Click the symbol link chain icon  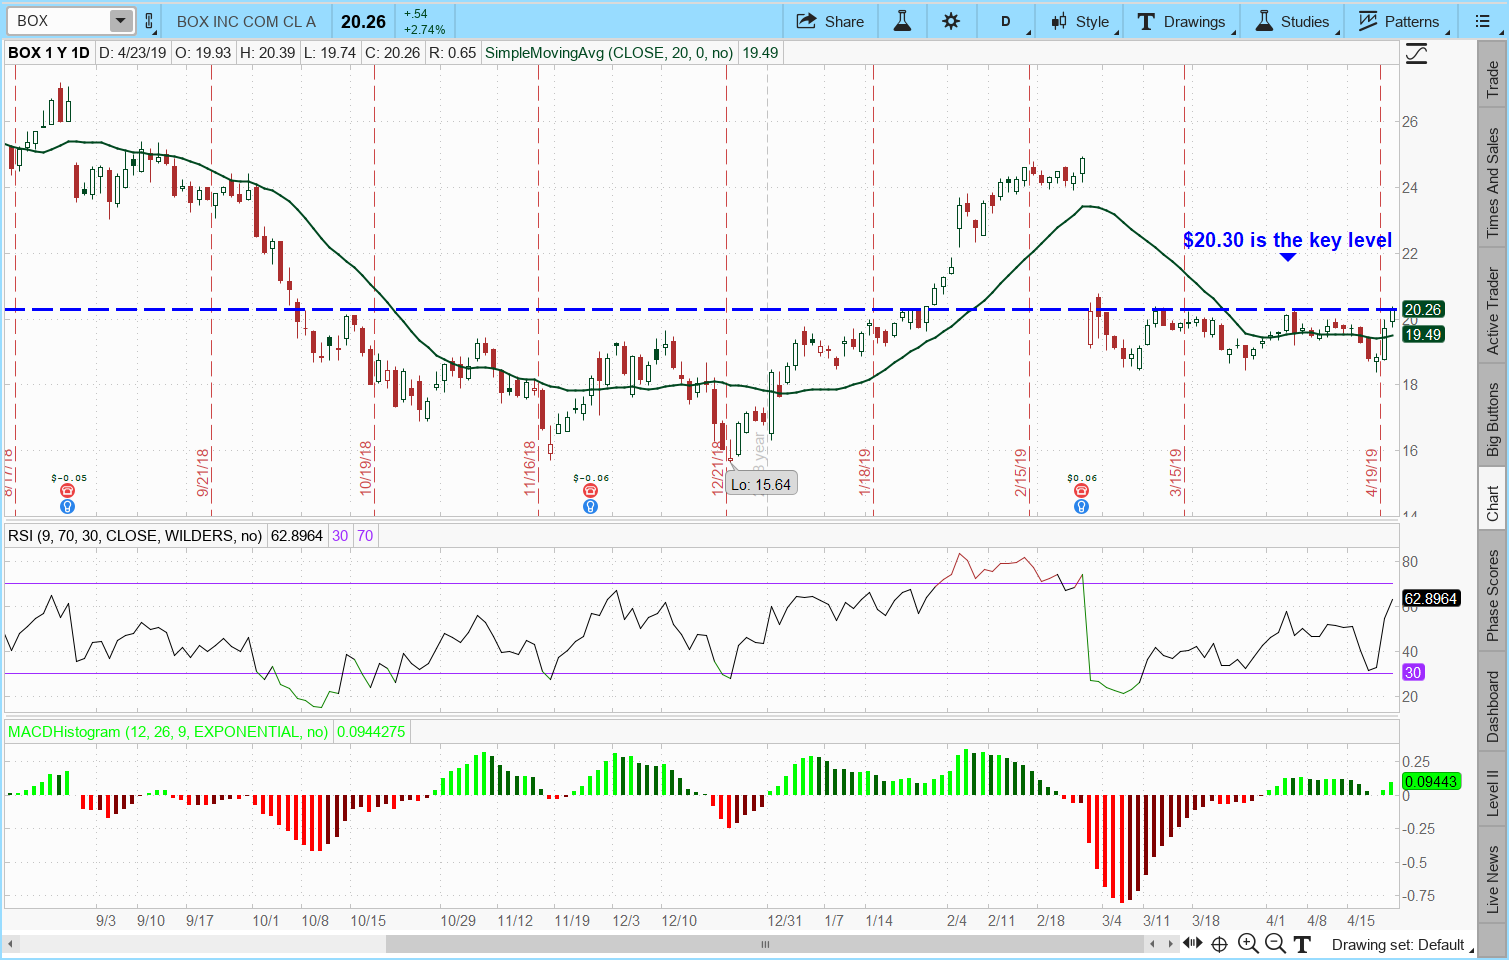pyautogui.click(x=149, y=21)
